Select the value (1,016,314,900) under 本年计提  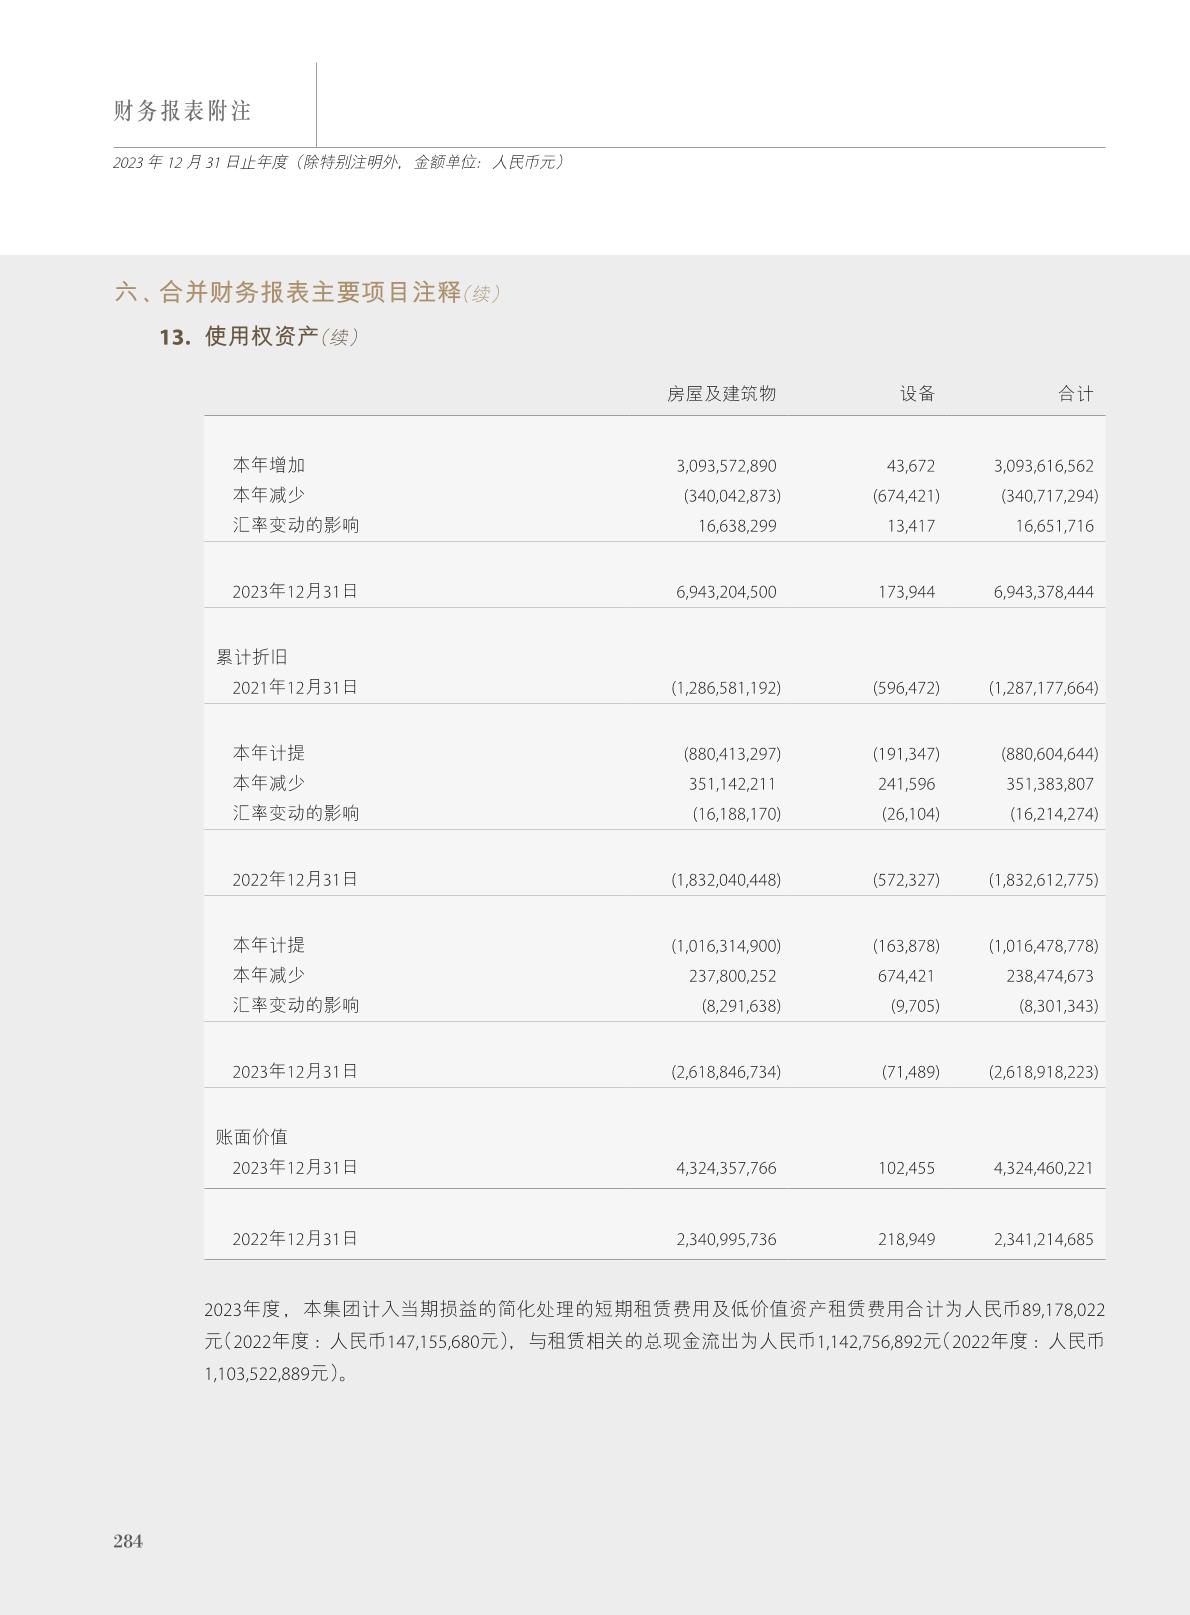point(726,946)
